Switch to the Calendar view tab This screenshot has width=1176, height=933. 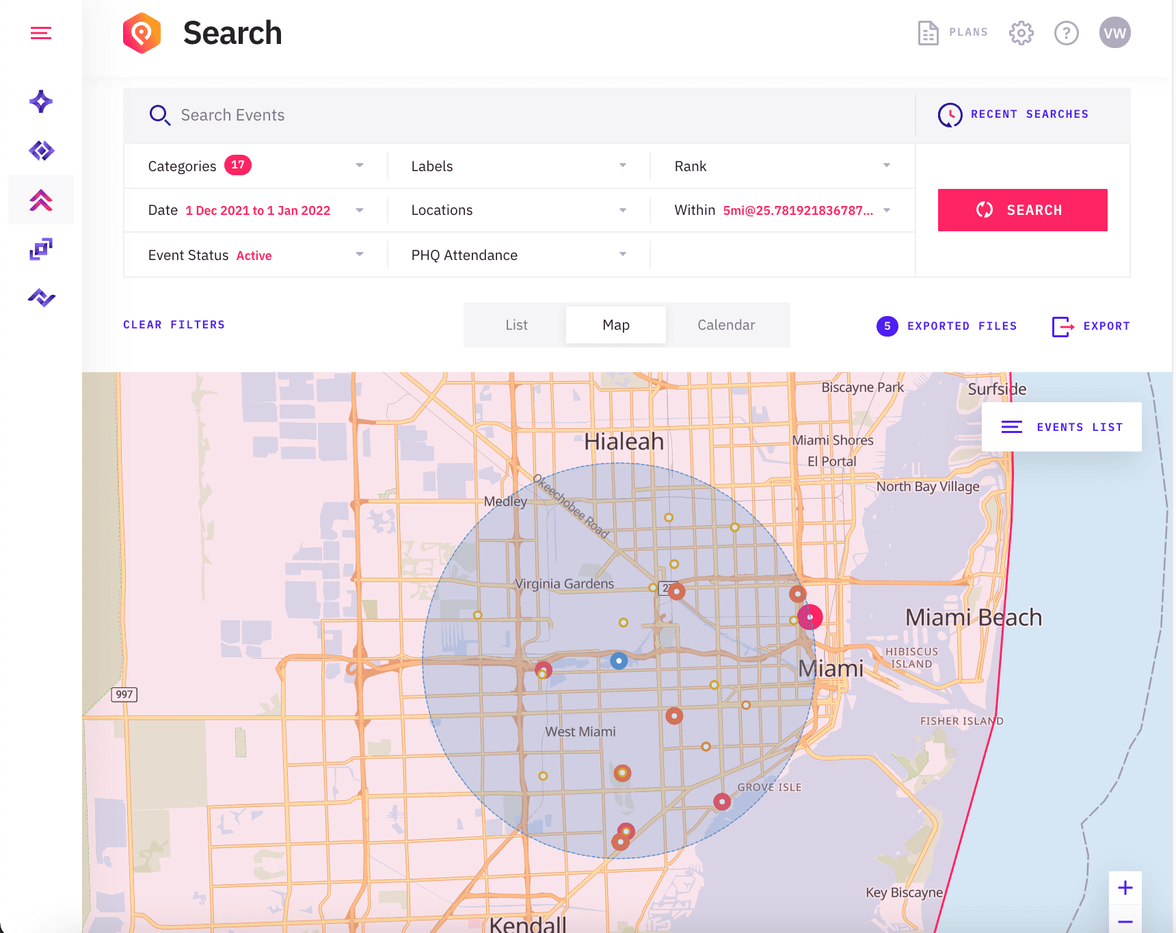[726, 324]
